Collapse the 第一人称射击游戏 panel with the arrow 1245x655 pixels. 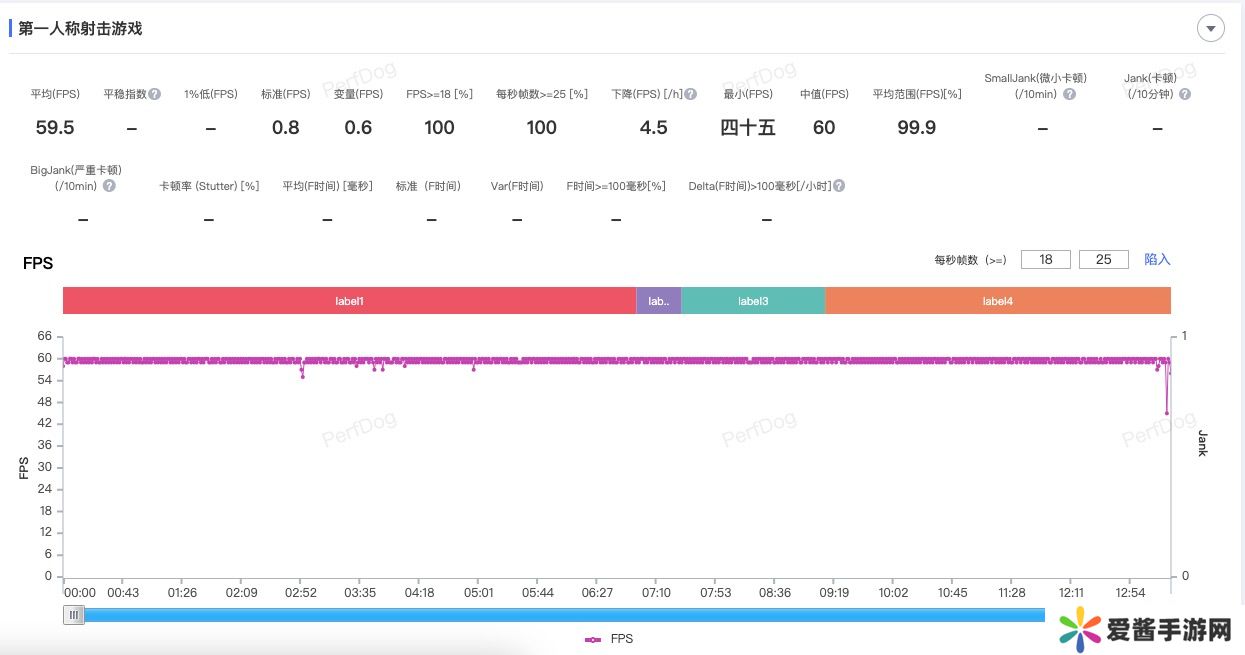1210,29
